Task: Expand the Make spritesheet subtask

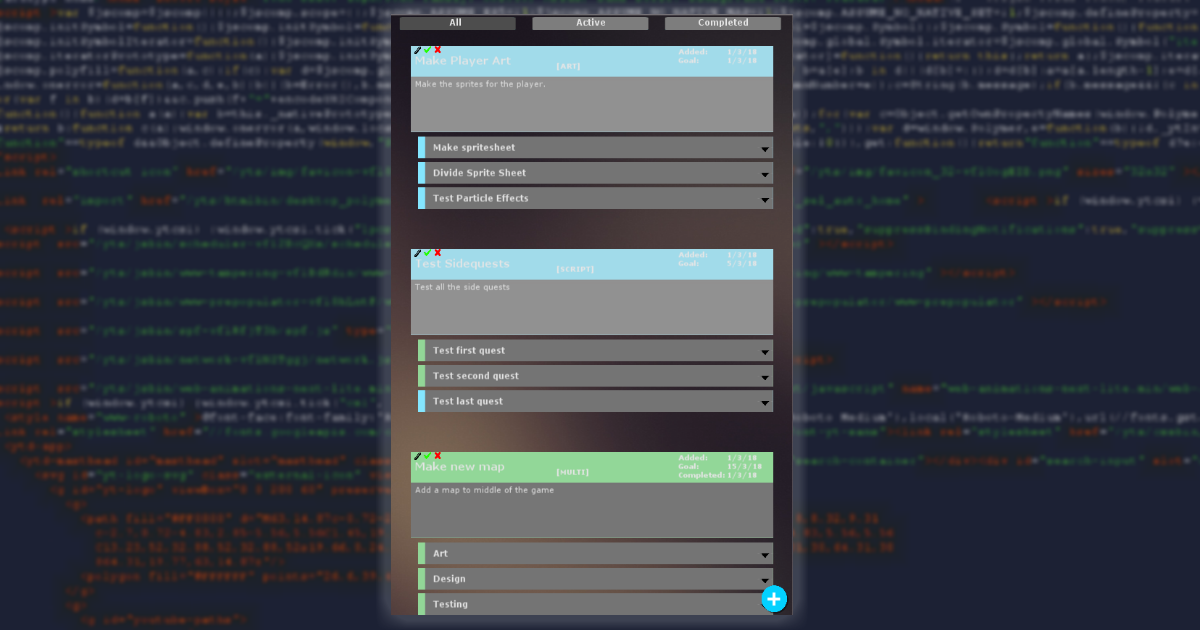Action: pos(765,149)
